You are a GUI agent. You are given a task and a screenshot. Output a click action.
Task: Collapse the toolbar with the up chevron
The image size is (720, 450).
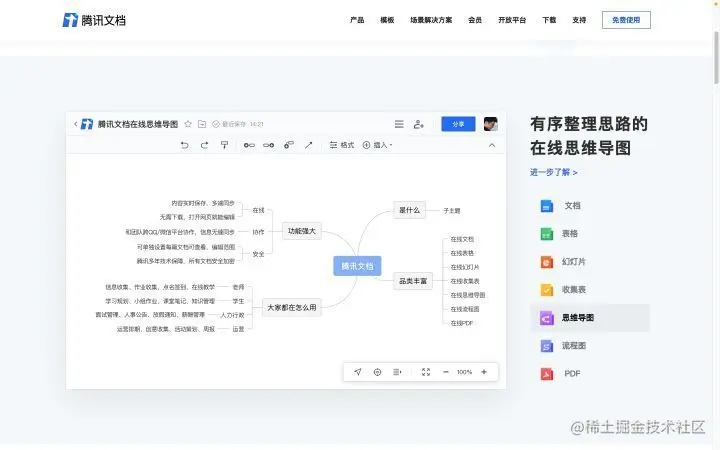click(x=492, y=145)
